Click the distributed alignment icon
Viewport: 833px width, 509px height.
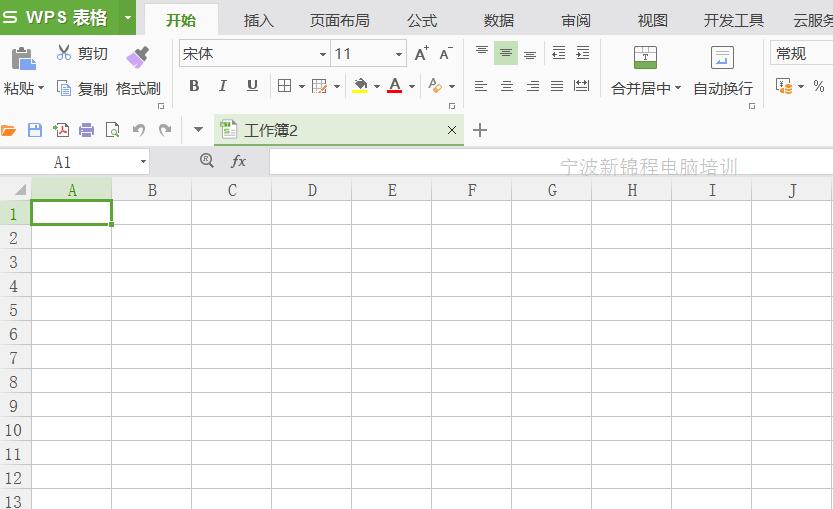[x=582, y=86]
